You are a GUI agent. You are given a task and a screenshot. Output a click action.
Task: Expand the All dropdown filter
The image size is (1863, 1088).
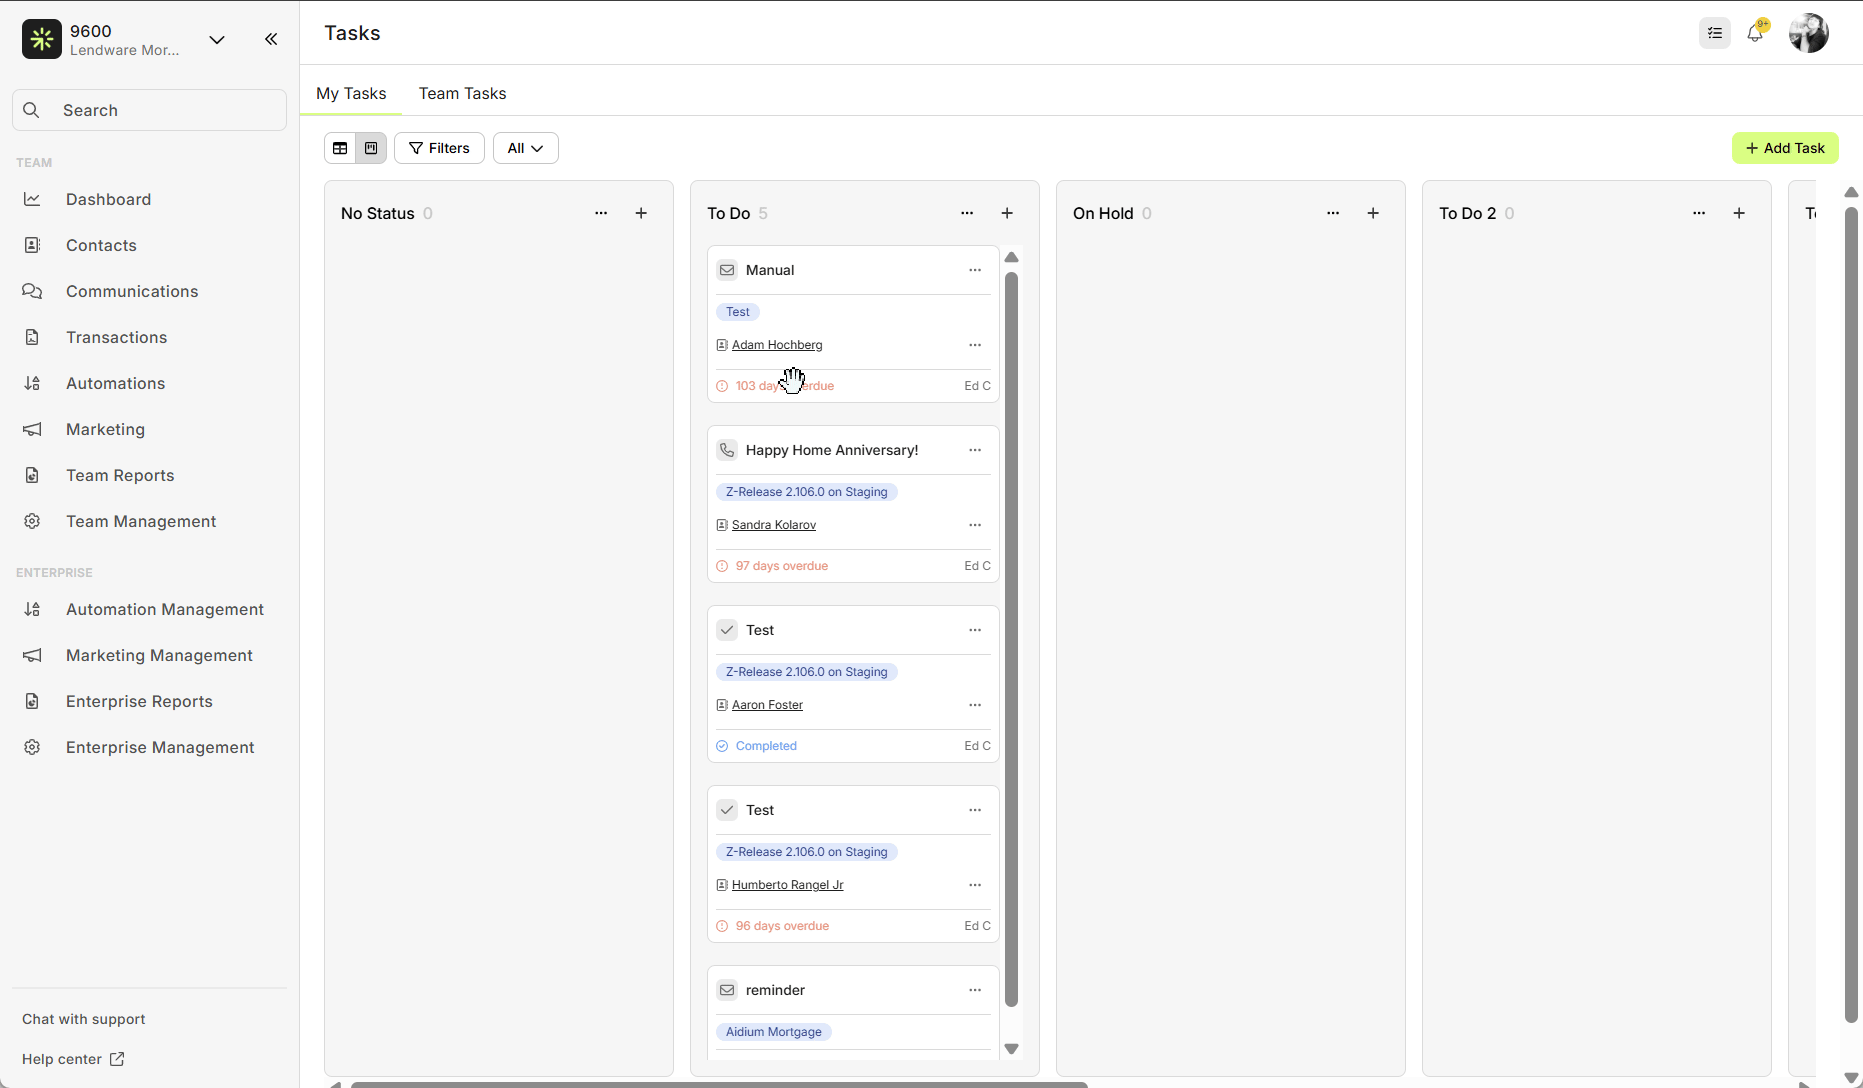tap(525, 148)
